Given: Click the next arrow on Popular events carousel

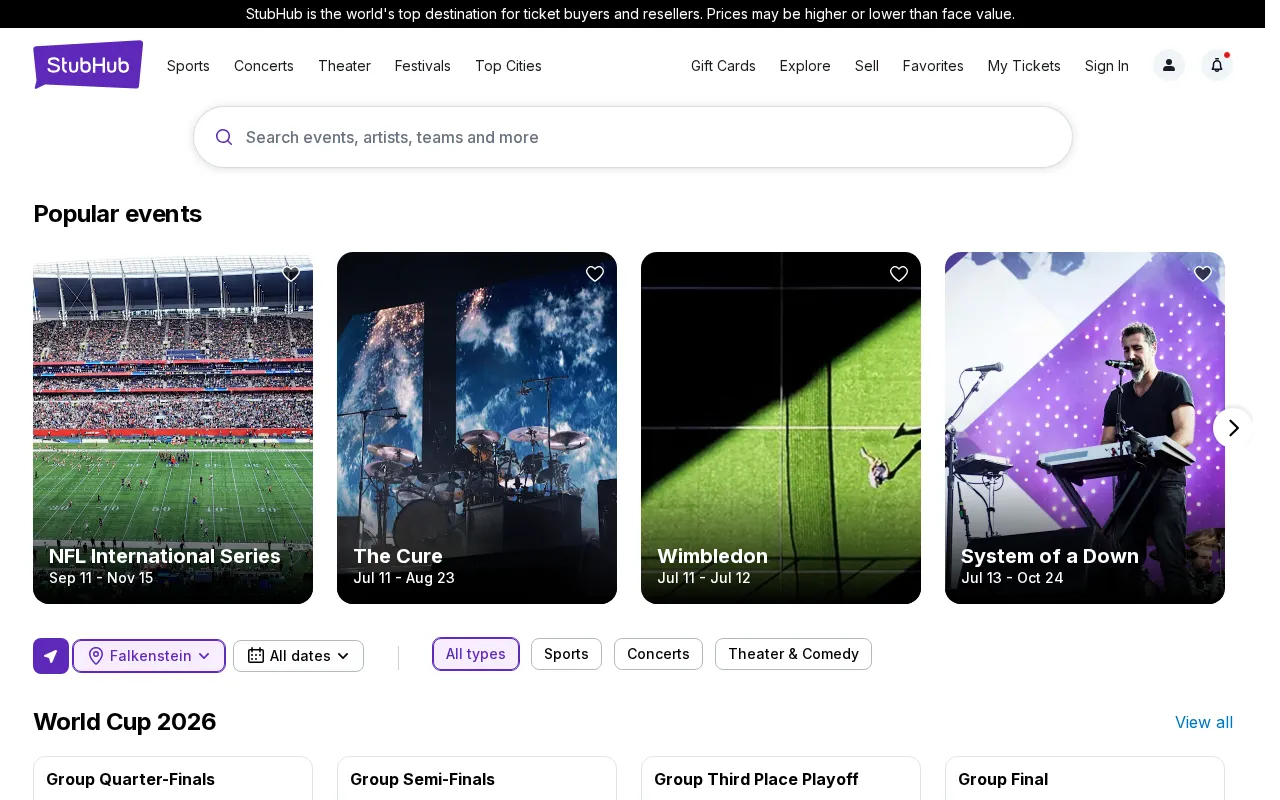Looking at the screenshot, I should 1233,428.
